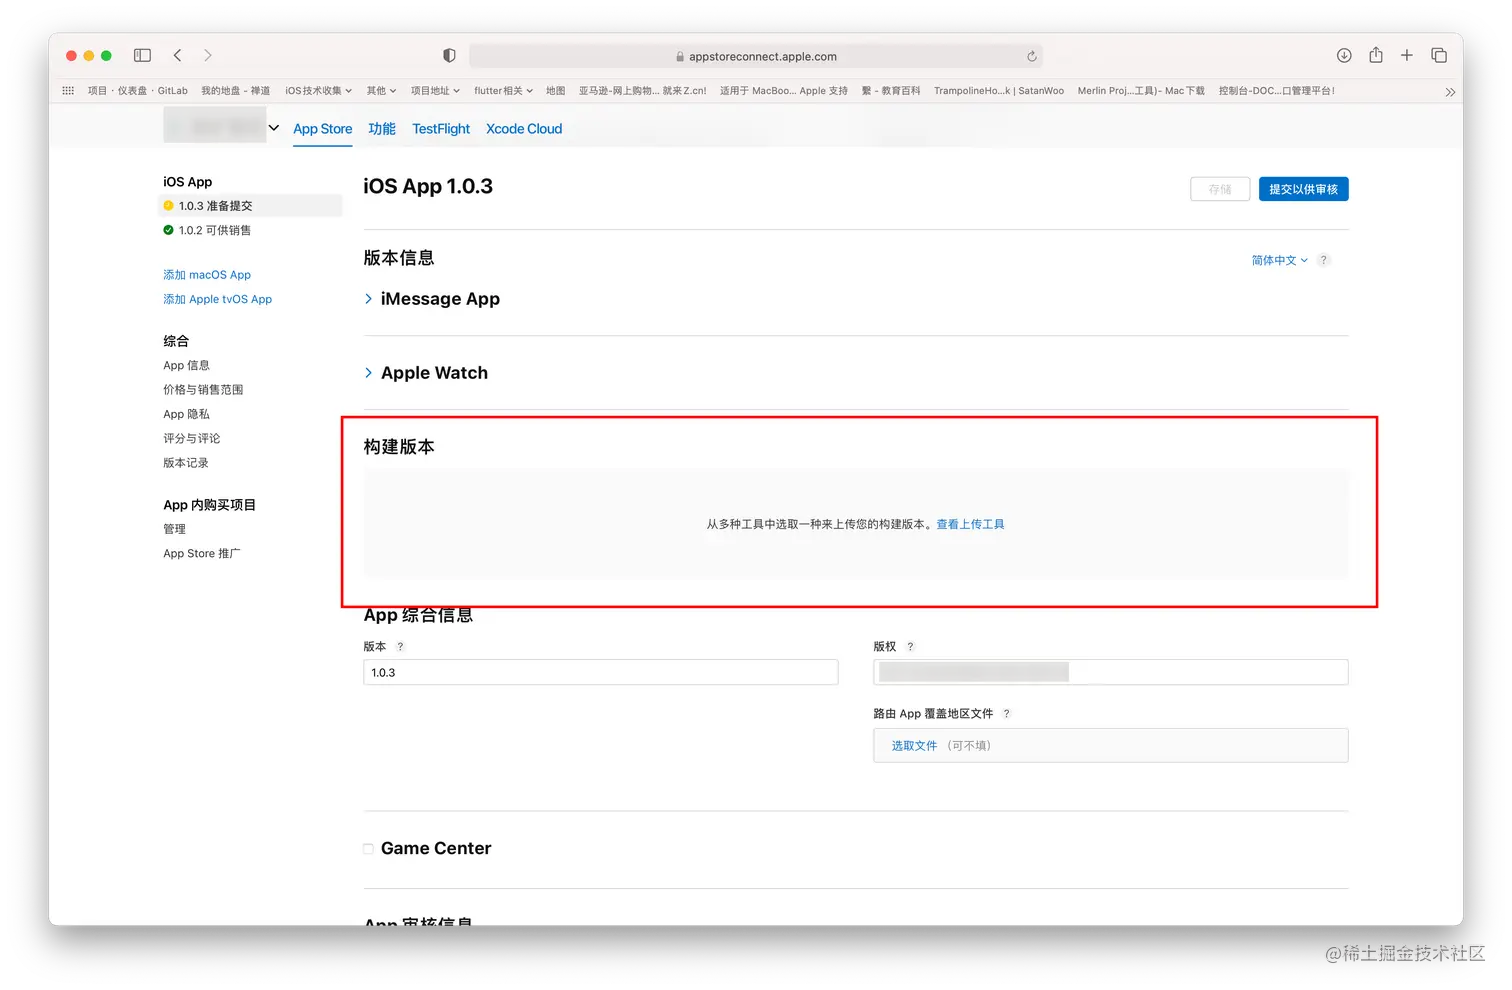Open help icon next to 版本 label
The image size is (1512, 990).
coord(400,646)
